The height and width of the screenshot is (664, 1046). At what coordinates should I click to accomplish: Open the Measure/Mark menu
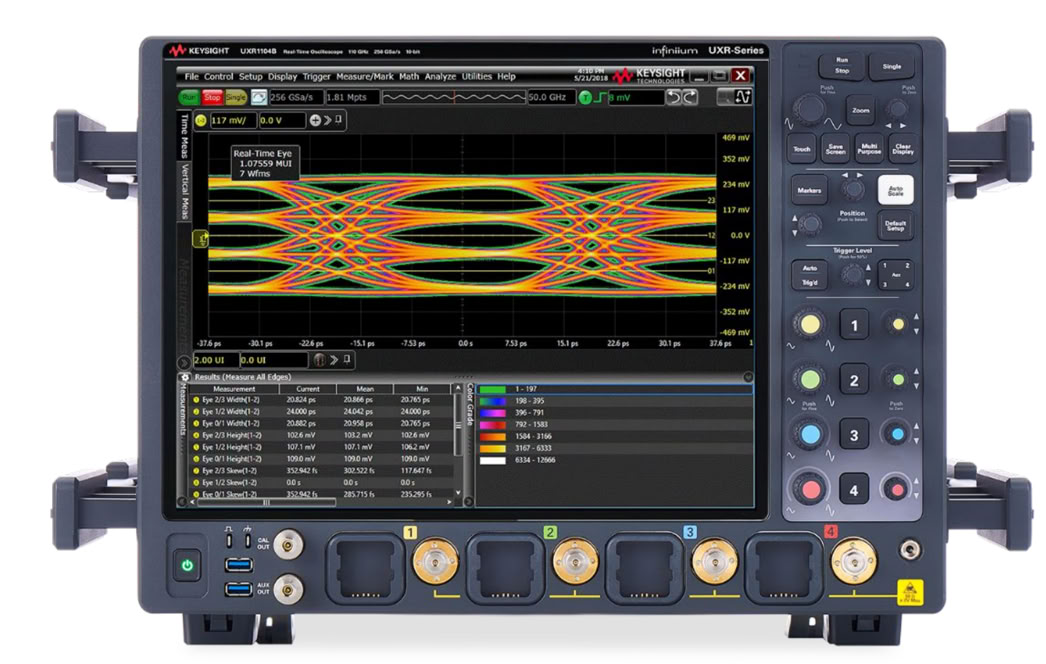pyautogui.click(x=365, y=77)
